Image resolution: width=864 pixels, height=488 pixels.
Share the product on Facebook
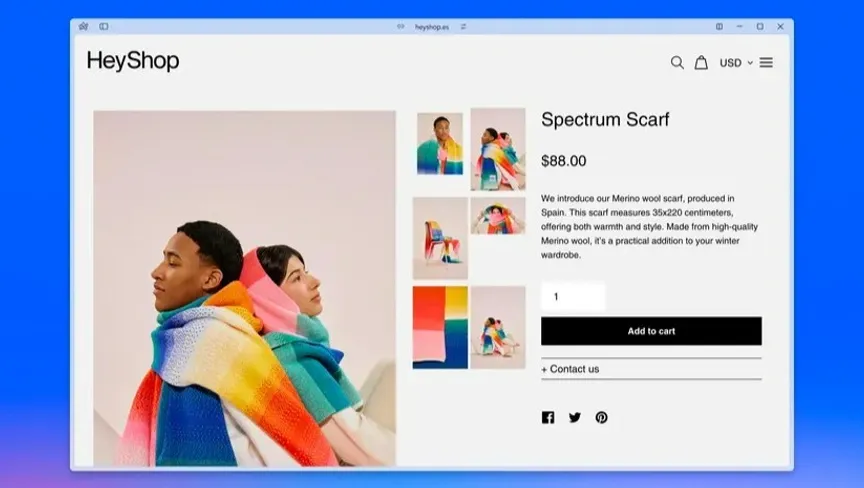548,417
